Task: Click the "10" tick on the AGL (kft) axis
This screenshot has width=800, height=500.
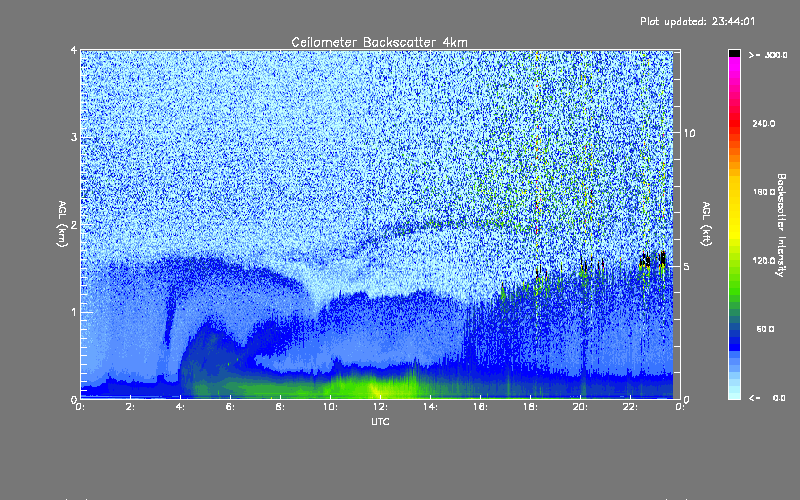Action: point(689,133)
